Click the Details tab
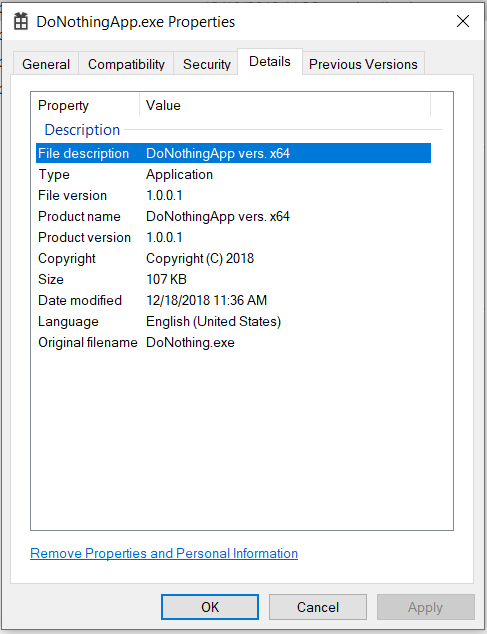487x634 pixels. (x=270, y=61)
